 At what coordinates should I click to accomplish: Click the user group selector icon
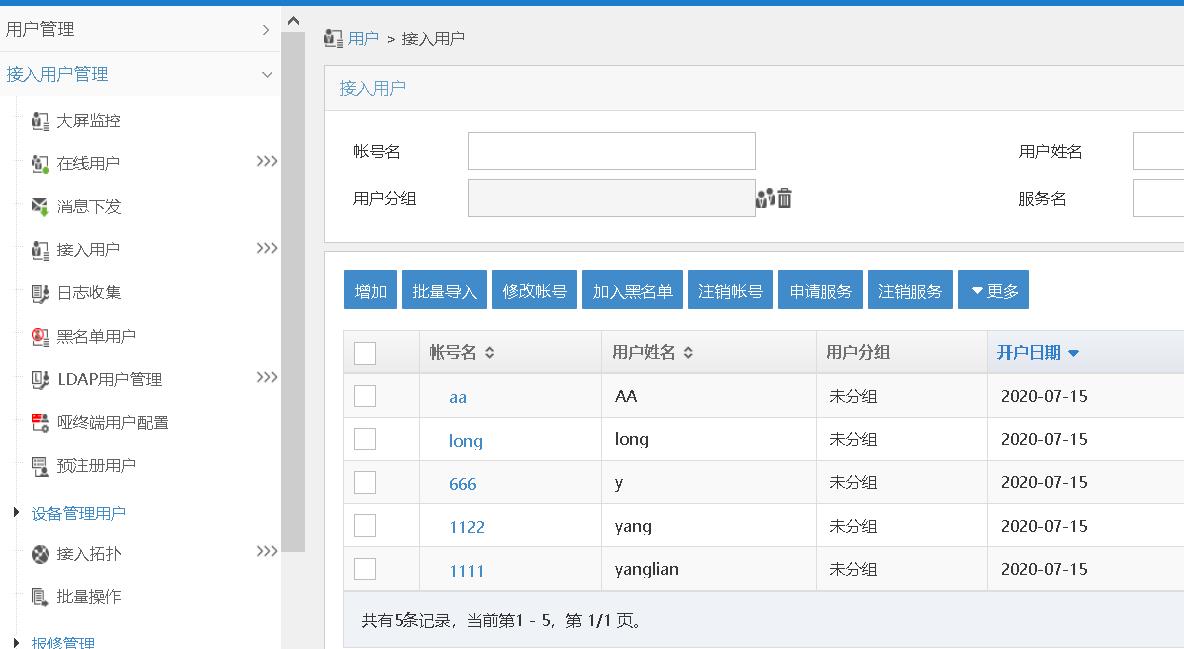point(765,198)
